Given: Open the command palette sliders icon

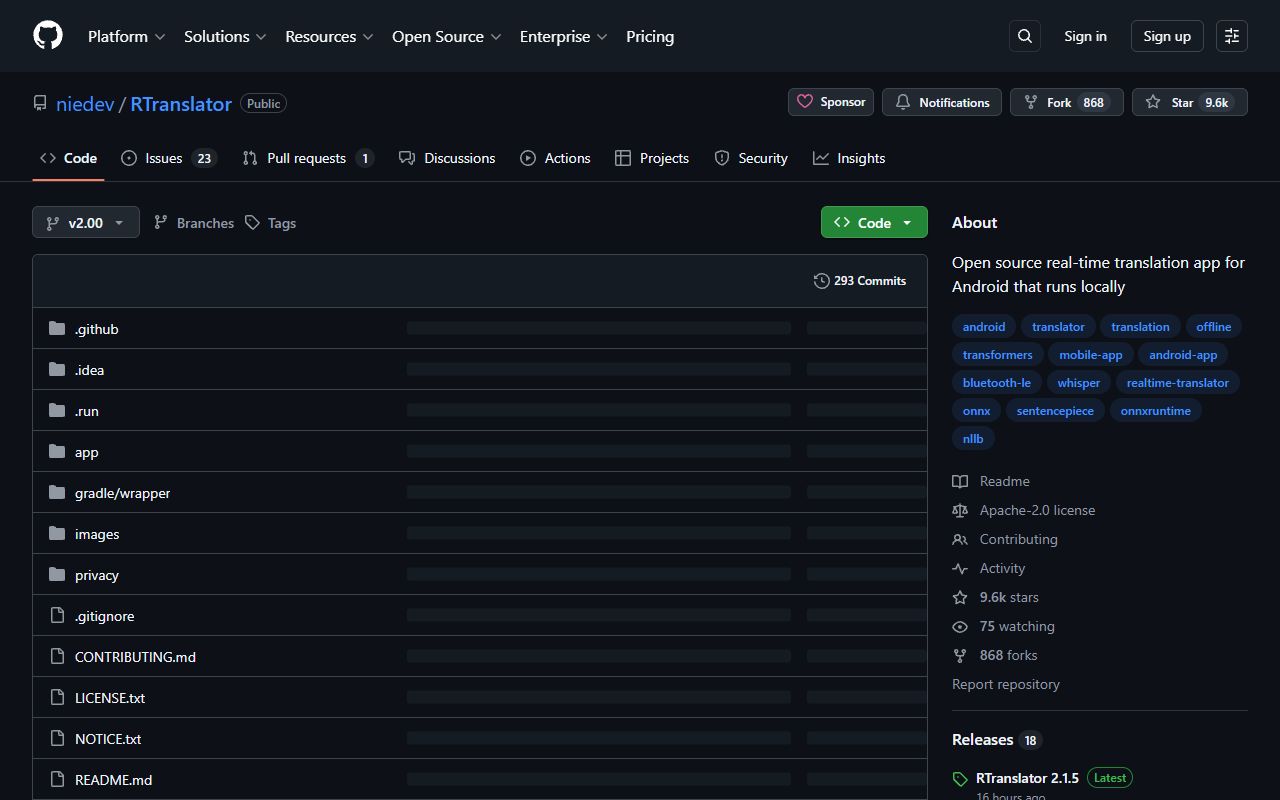Looking at the screenshot, I should (1231, 36).
